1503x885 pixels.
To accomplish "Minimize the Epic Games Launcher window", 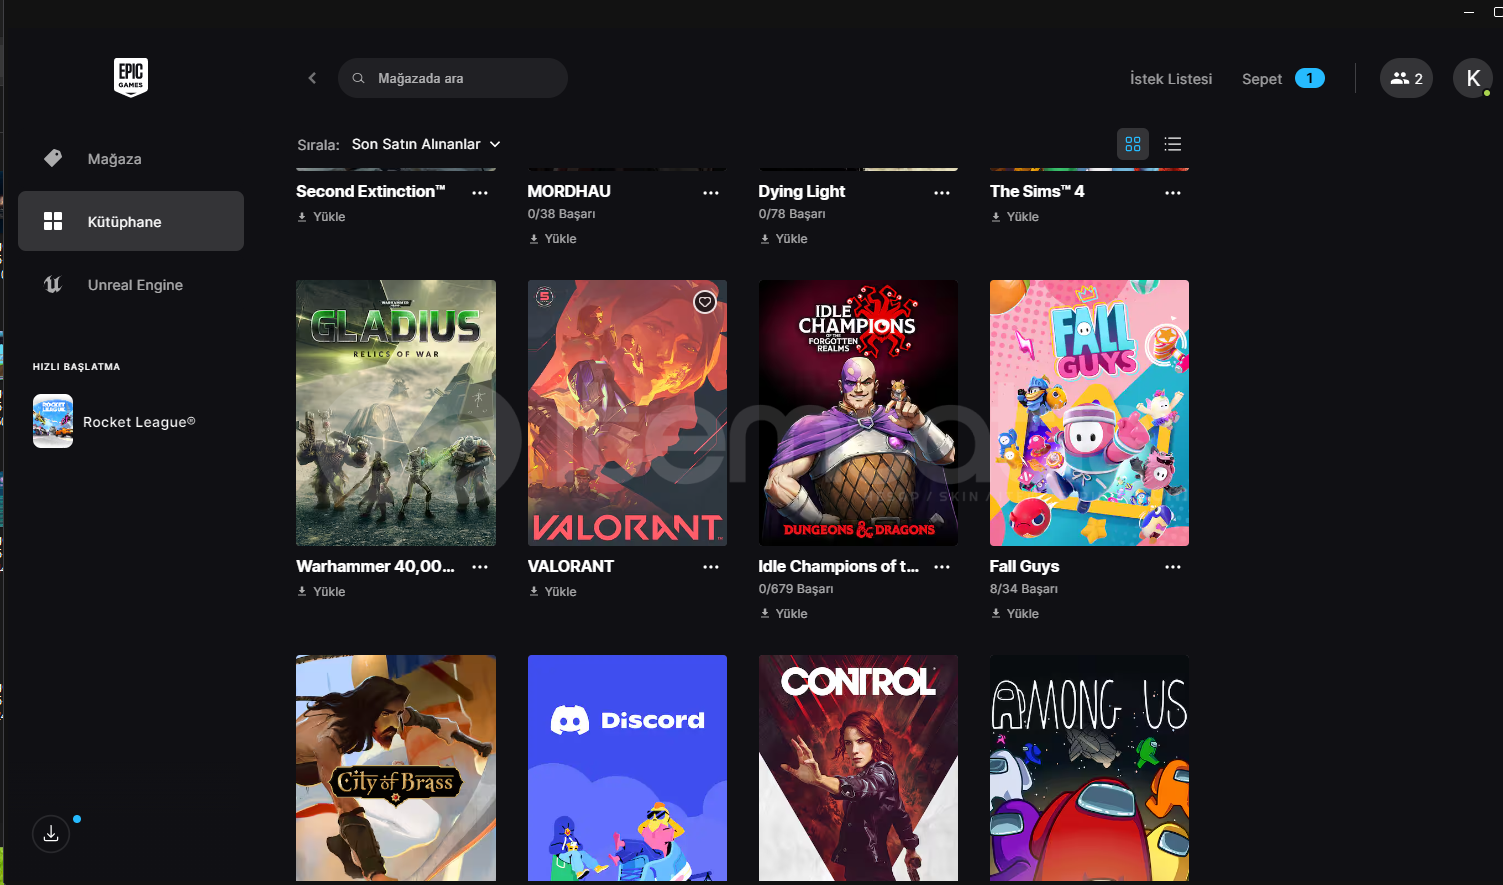I will 1468,12.
